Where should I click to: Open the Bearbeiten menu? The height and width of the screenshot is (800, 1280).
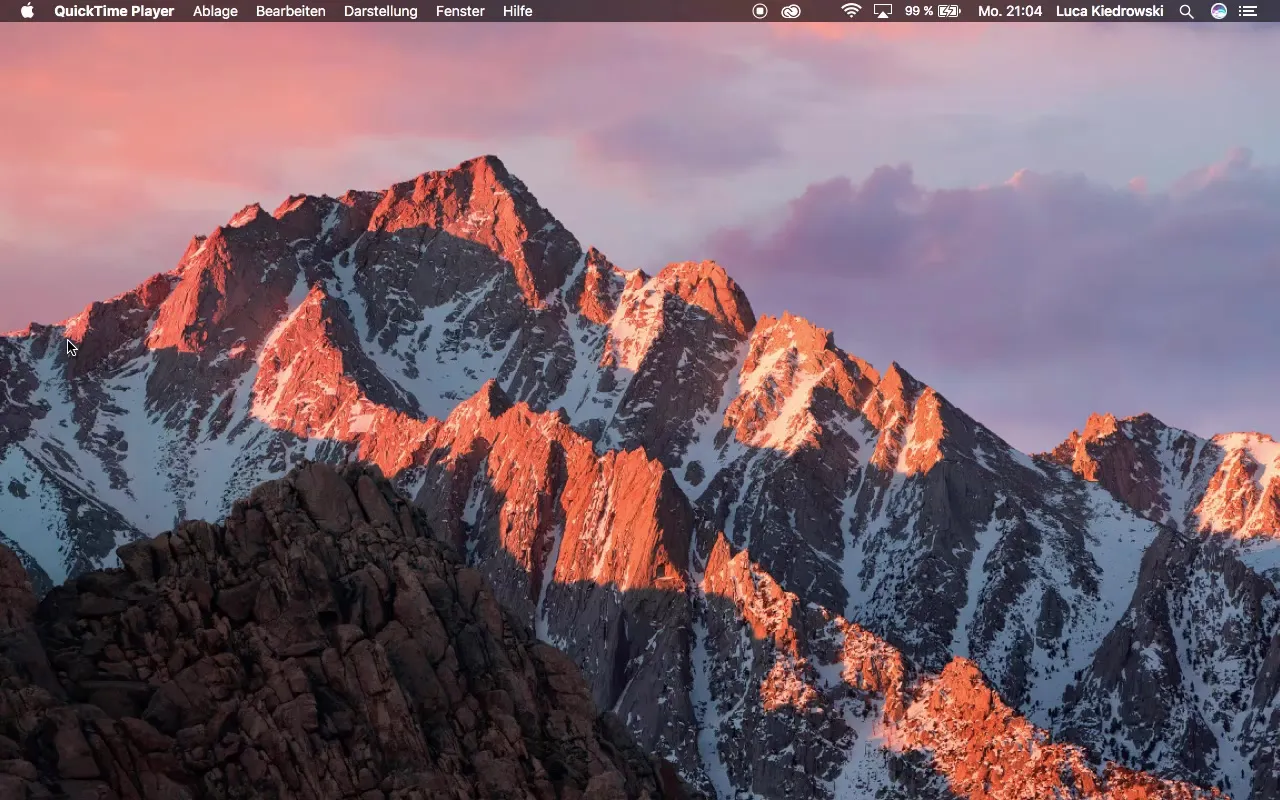pos(291,11)
